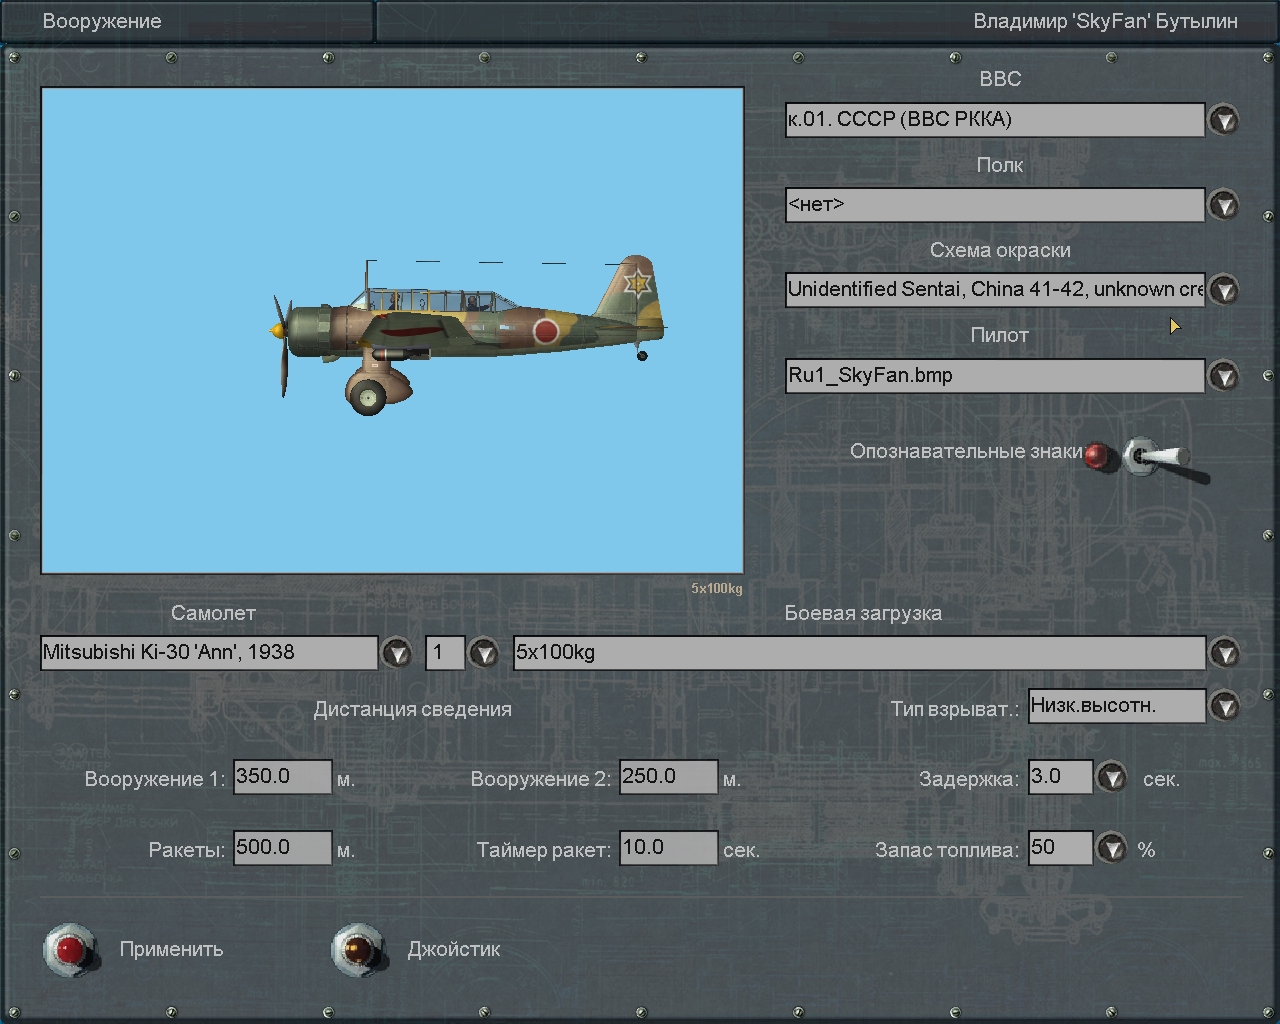The image size is (1280, 1024).
Task: Click the Джойстик text label
Action: coord(454,949)
